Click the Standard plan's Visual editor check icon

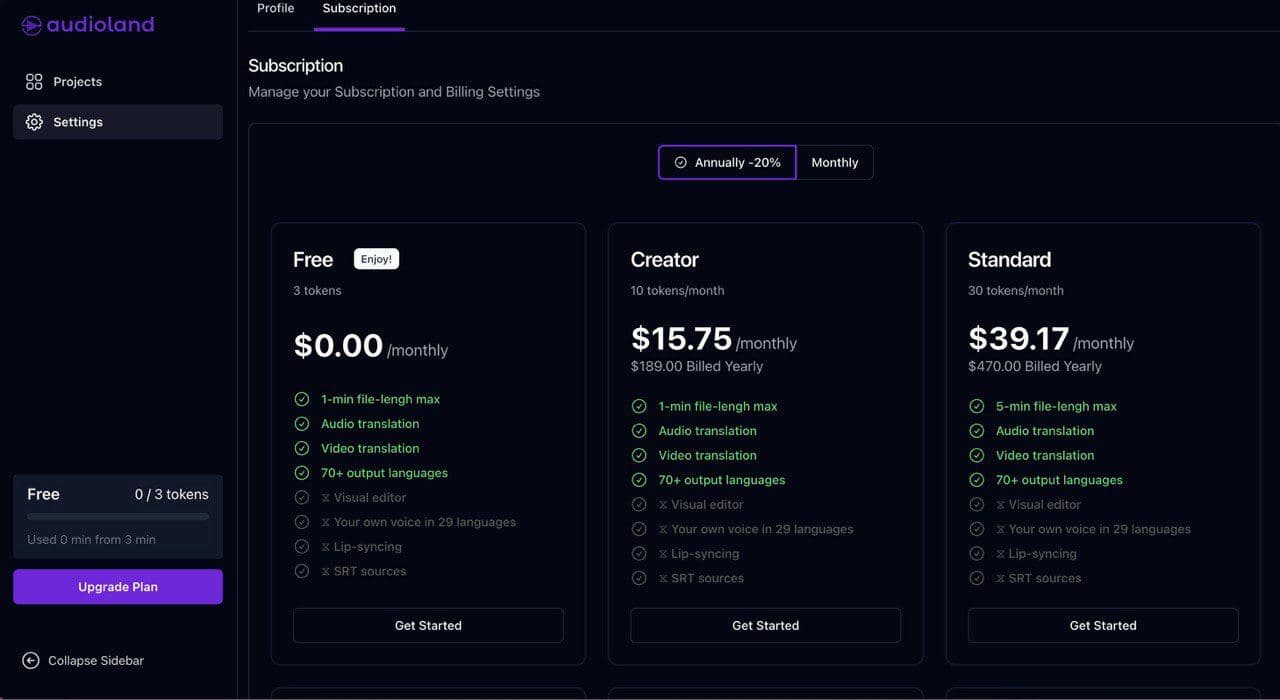click(x=977, y=504)
